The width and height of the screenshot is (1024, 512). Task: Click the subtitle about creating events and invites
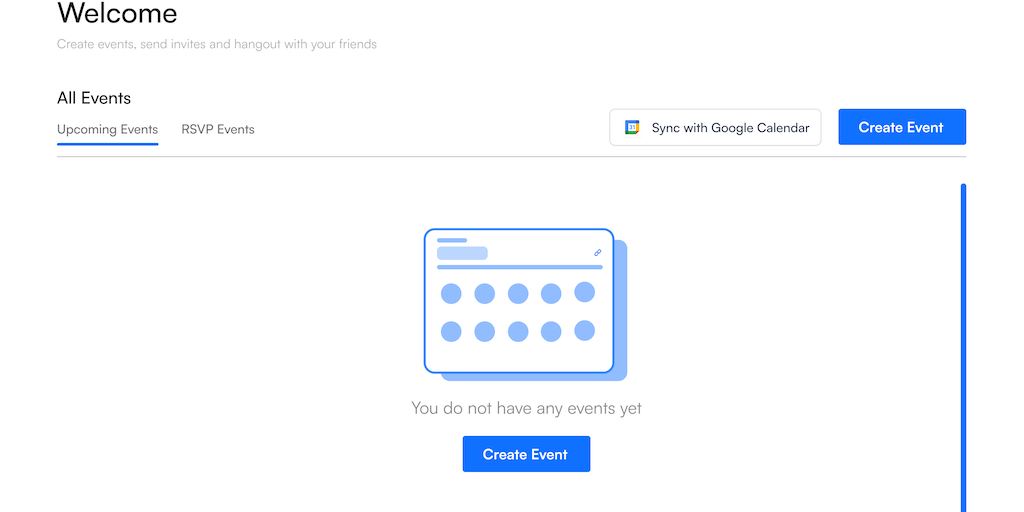(217, 44)
